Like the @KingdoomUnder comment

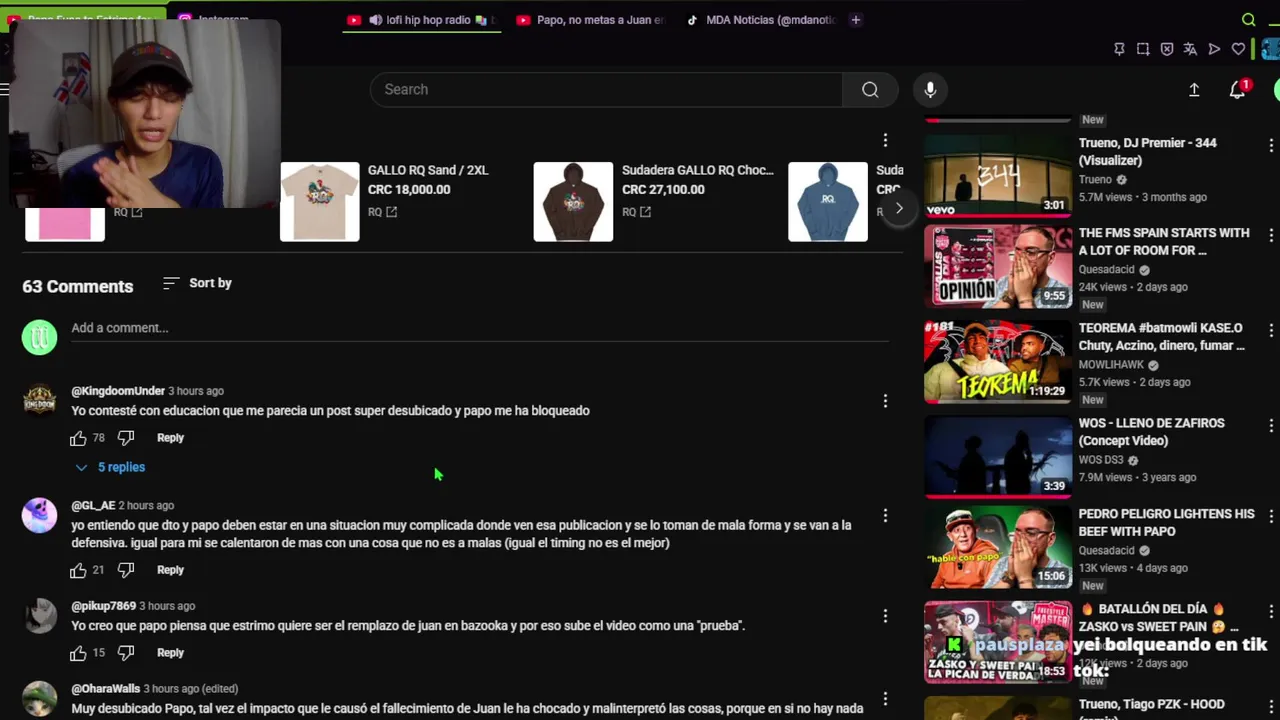tap(78, 438)
